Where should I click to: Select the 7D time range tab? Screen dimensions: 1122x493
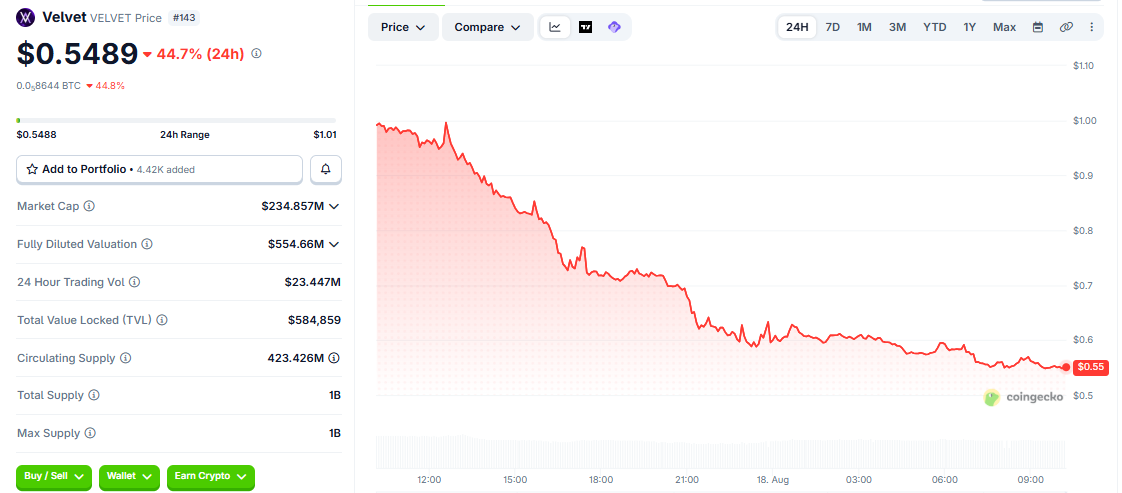[x=833, y=27]
